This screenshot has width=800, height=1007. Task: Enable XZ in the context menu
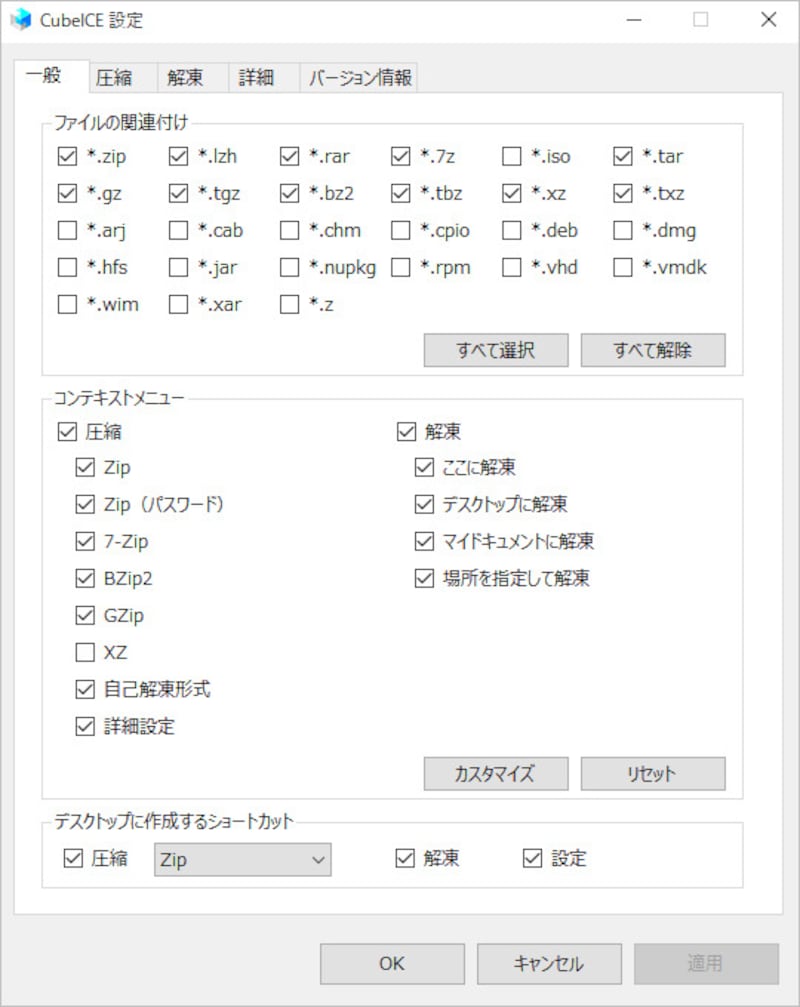click(85, 653)
